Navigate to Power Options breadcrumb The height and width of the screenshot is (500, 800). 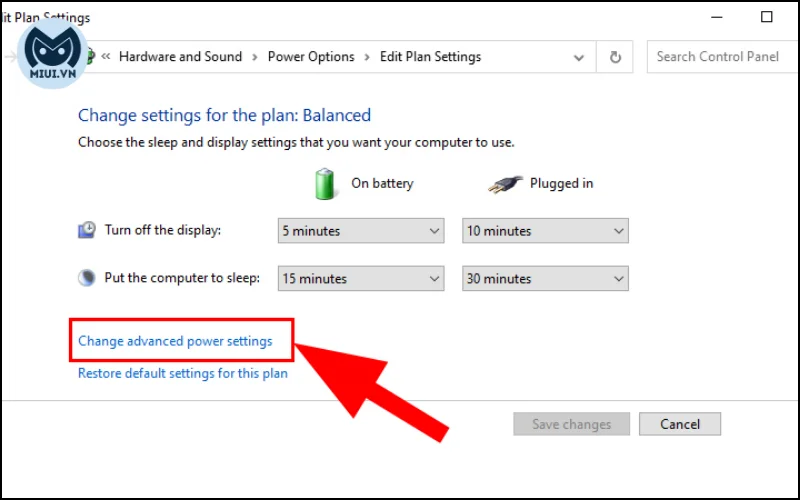[311, 57]
